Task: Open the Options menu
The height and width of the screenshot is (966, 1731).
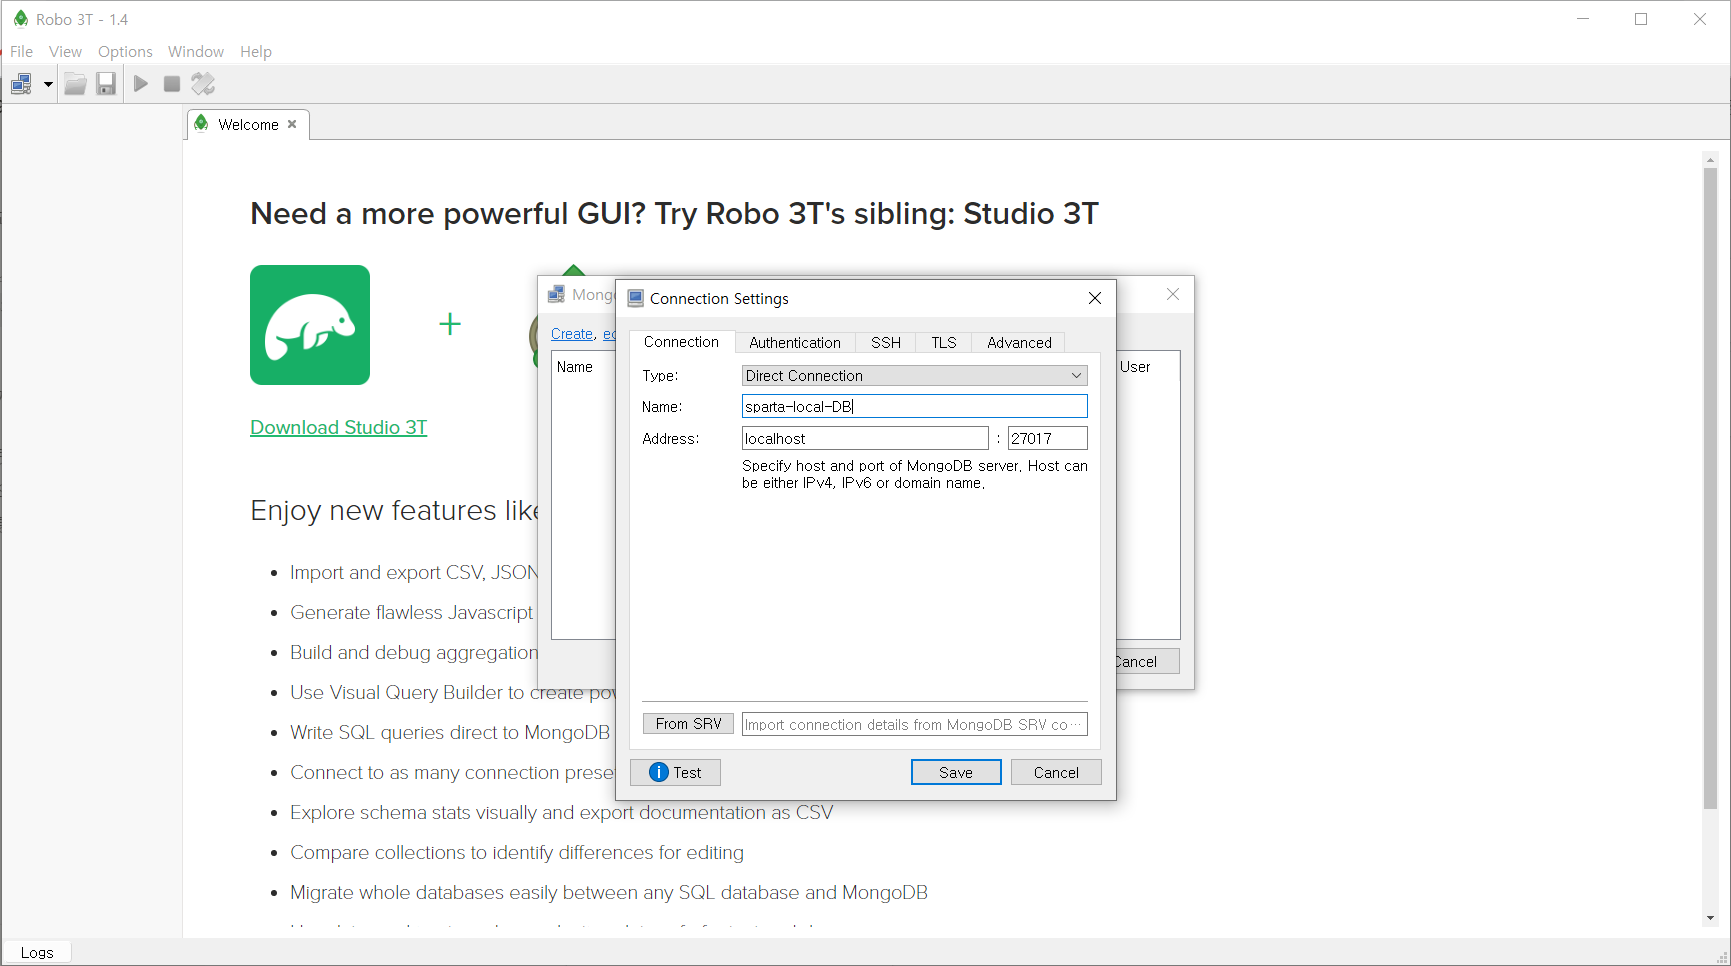Action: pos(125,51)
